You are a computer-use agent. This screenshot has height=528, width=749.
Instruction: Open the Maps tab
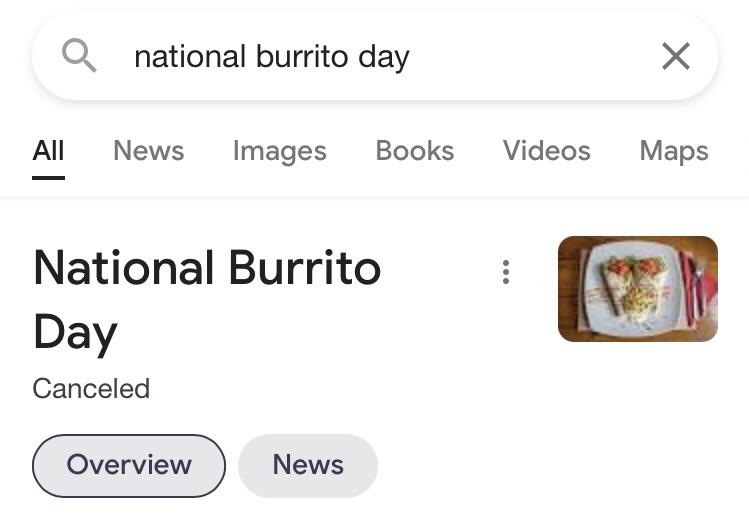[673, 151]
